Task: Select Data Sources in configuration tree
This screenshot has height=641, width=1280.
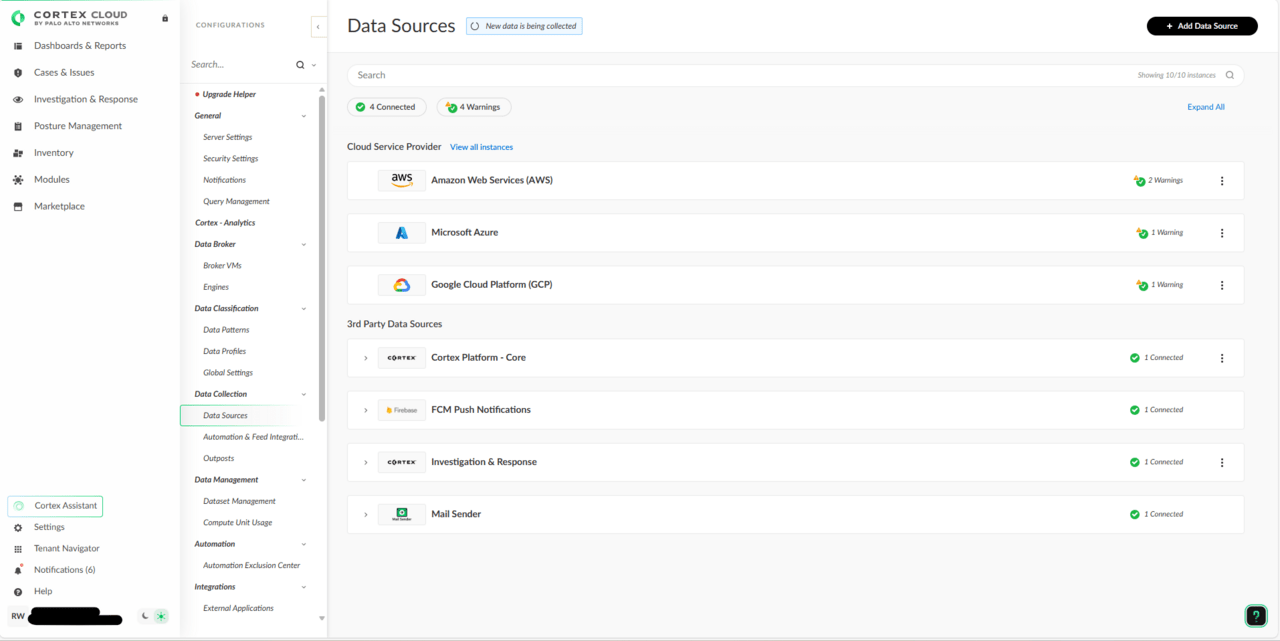Action: [225, 416]
